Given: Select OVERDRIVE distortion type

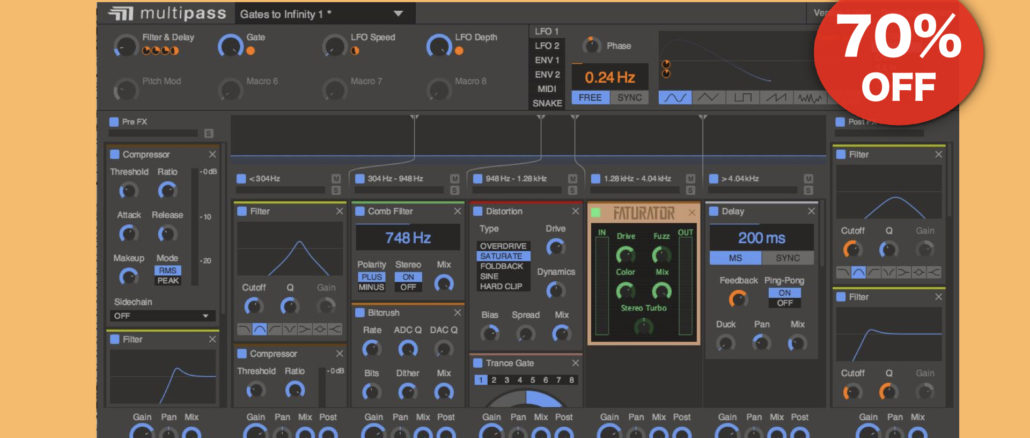Looking at the screenshot, I should 503,246.
